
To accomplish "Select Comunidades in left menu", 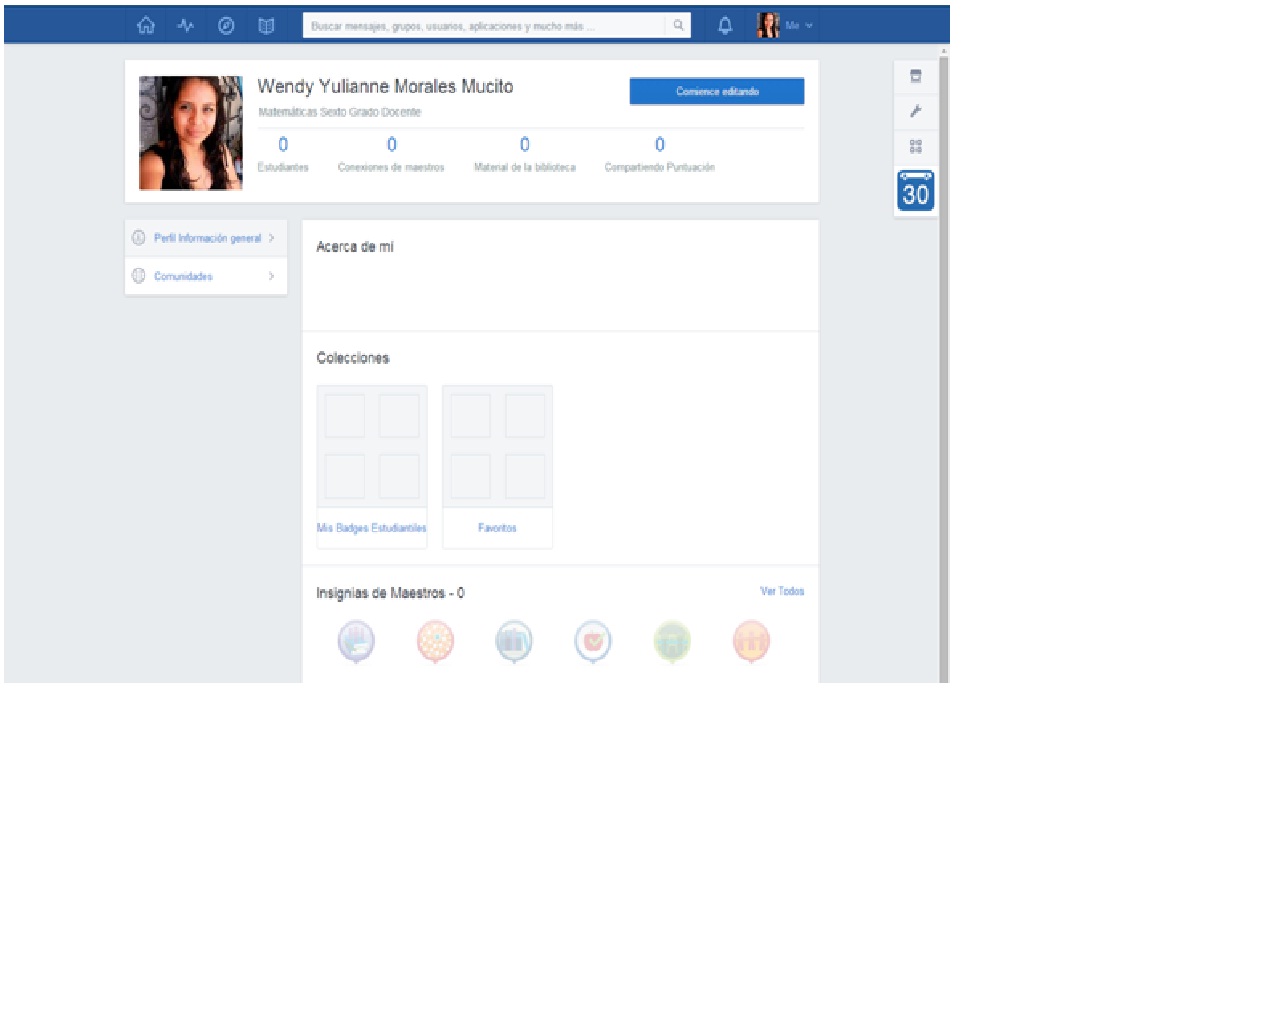I will [183, 276].
